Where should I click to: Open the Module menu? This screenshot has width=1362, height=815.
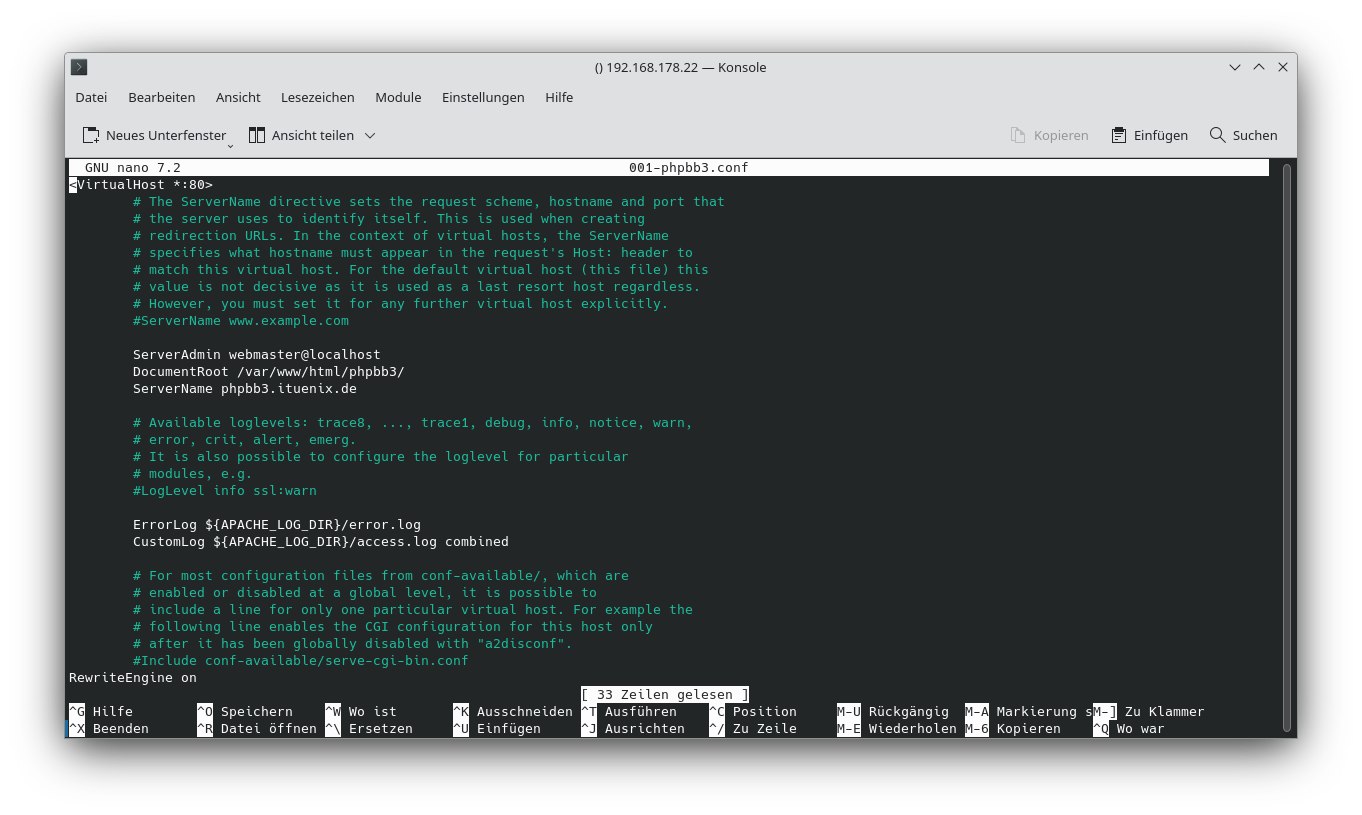pos(398,97)
